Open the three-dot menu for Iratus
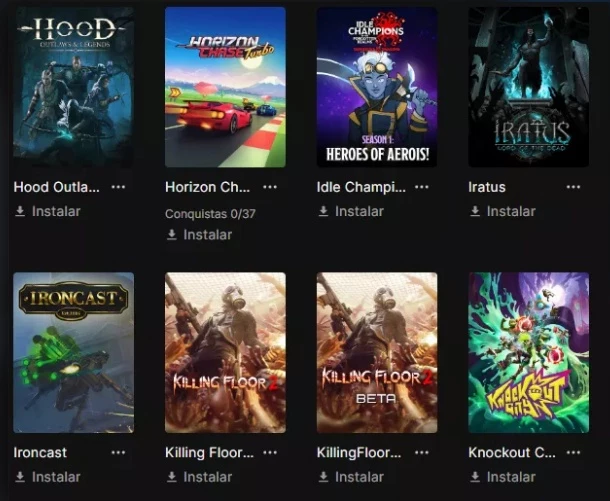Screen dimensions: 610x501 coord(573,187)
